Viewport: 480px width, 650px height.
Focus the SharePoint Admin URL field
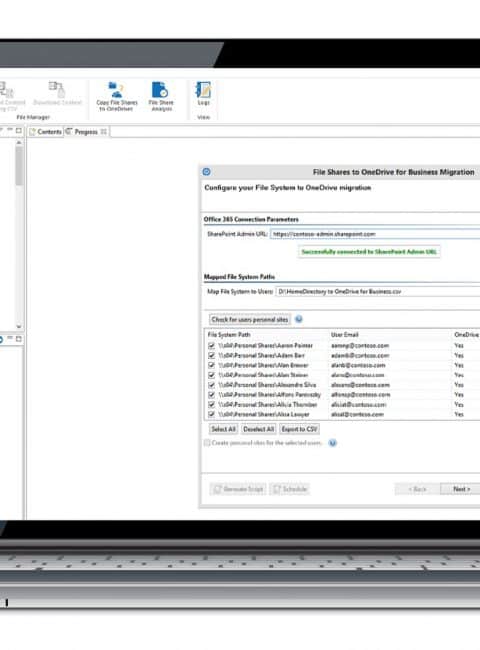(x=375, y=234)
